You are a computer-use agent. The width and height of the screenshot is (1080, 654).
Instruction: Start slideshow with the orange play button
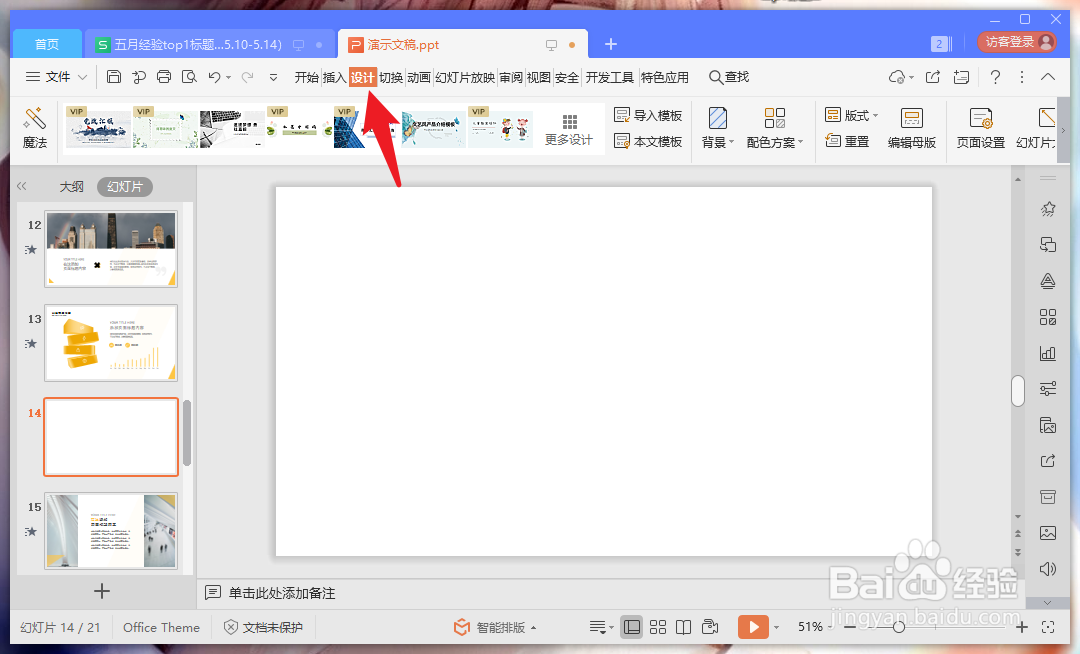753,626
